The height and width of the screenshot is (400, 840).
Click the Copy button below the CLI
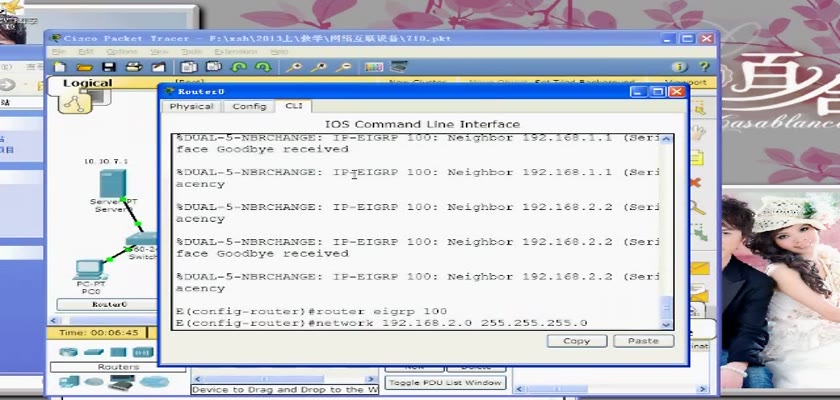[x=576, y=341]
